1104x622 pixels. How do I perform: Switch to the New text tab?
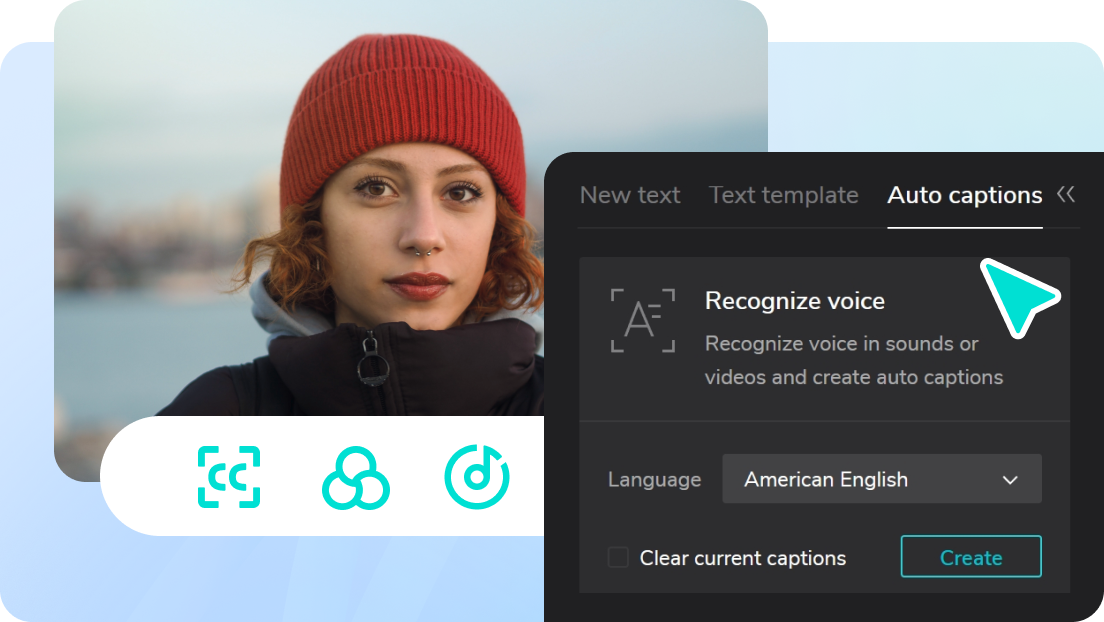point(629,195)
